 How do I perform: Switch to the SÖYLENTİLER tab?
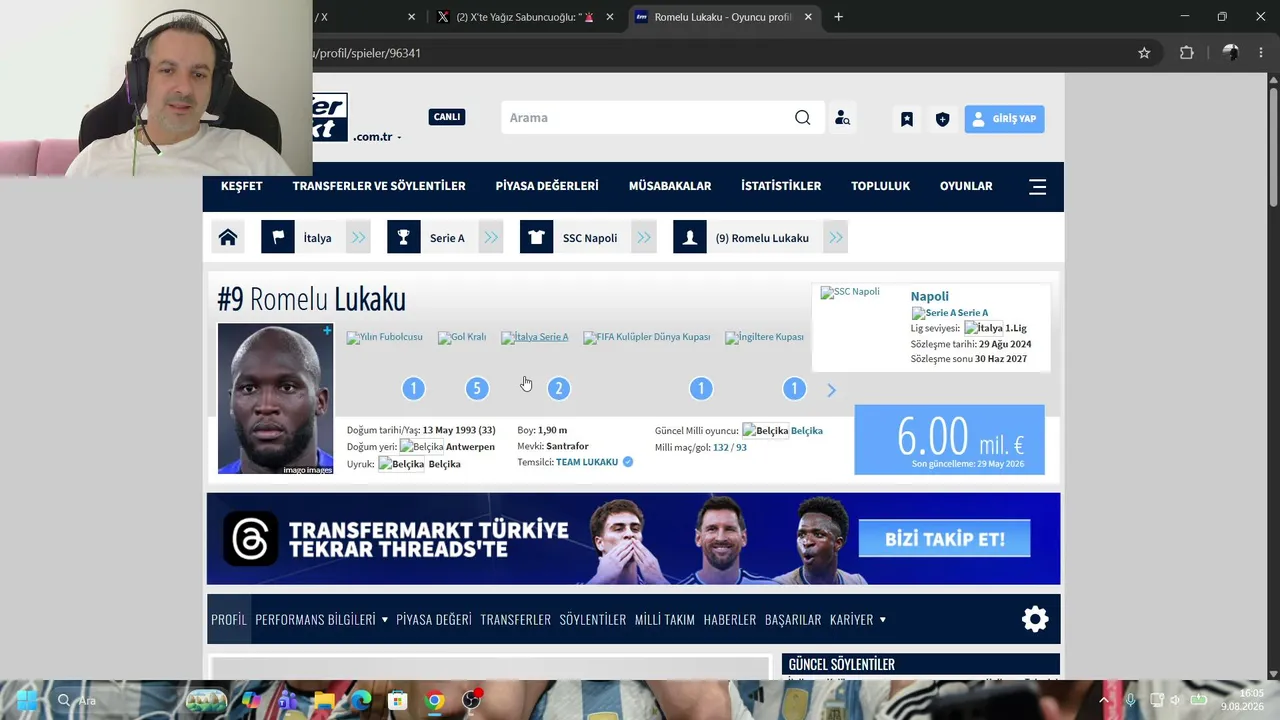(x=593, y=619)
